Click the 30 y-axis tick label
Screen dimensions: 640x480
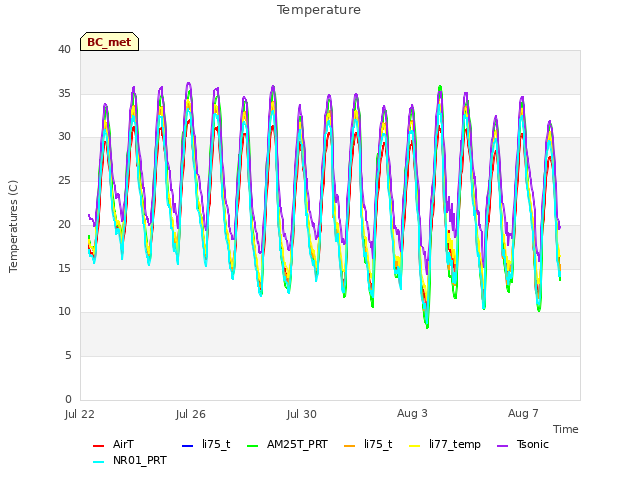pos(64,137)
